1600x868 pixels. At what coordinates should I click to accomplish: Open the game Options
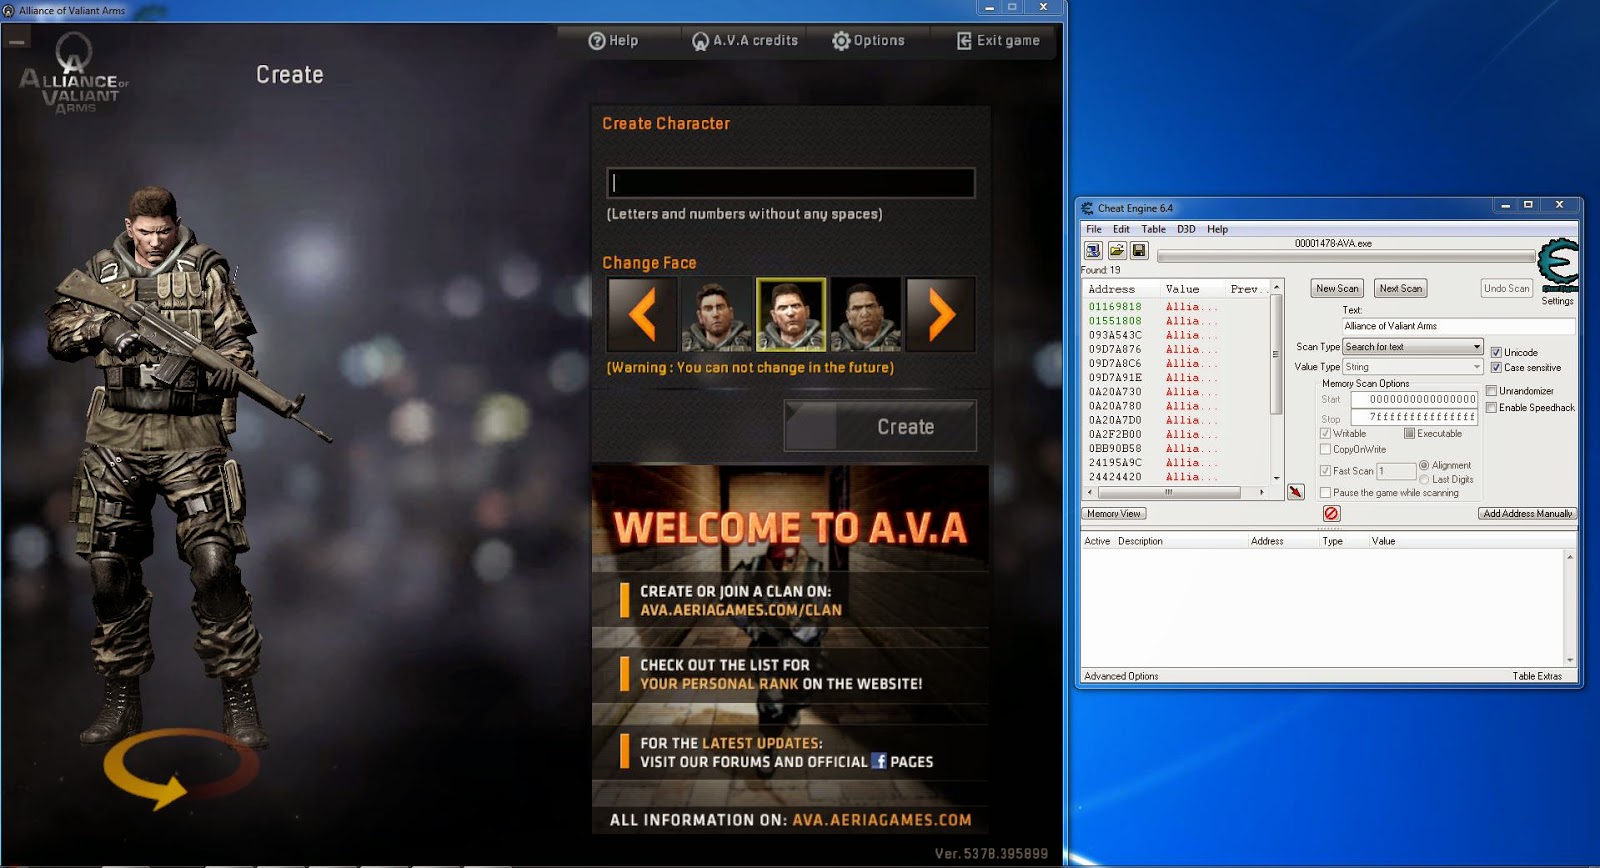(868, 41)
